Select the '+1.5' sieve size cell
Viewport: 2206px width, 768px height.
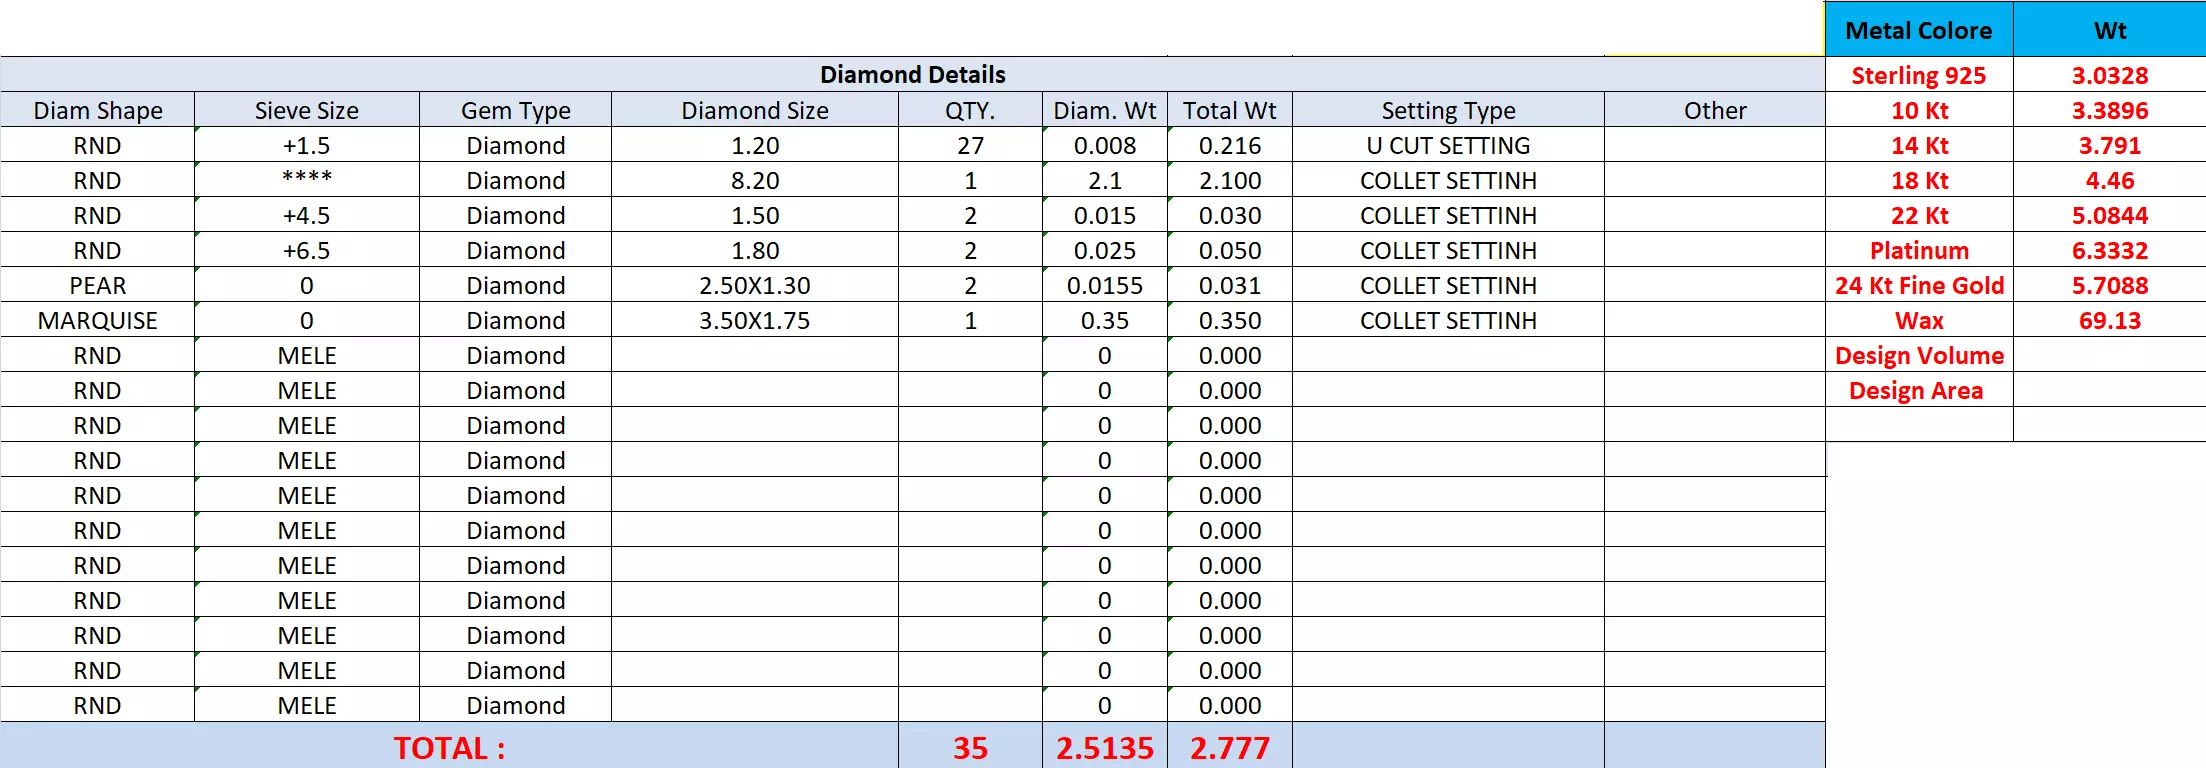(x=307, y=145)
